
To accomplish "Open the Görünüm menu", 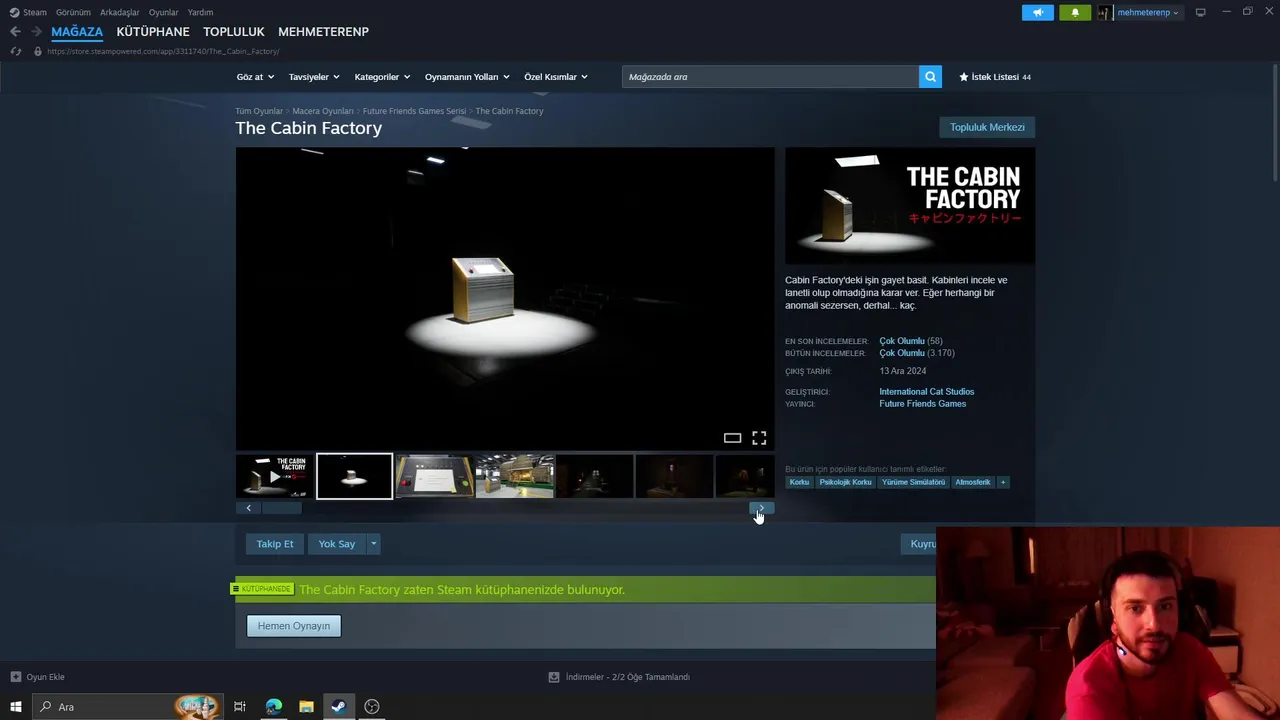I will 73,13.
